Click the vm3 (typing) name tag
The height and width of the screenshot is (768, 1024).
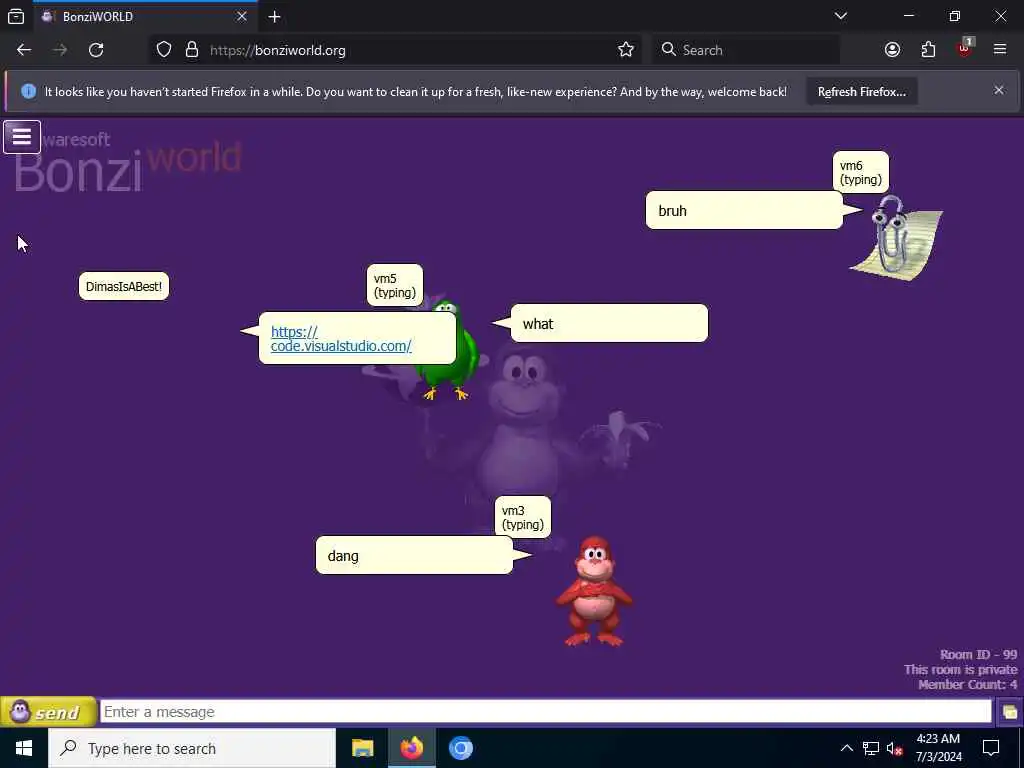click(522, 517)
